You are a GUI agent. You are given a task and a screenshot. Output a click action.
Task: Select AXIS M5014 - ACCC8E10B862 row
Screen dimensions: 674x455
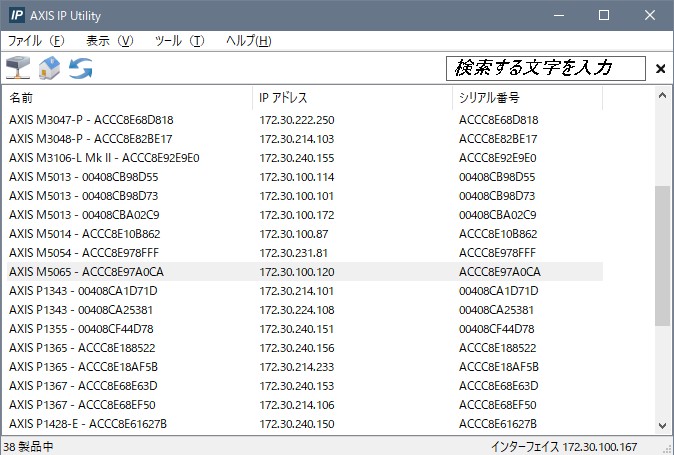click(x=305, y=234)
